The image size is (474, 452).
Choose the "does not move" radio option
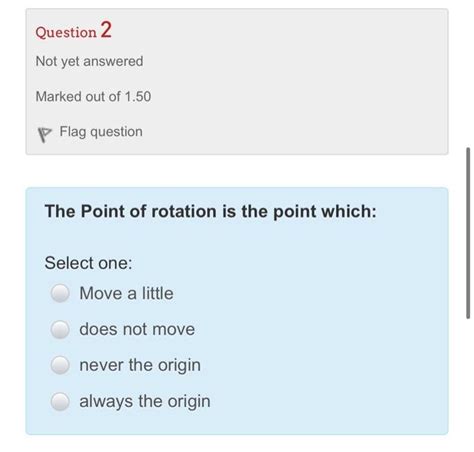tap(60, 329)
